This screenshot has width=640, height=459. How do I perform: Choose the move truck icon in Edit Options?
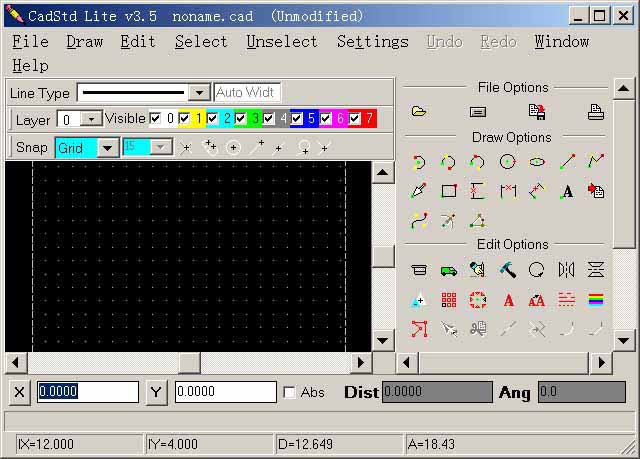[449, 269]
